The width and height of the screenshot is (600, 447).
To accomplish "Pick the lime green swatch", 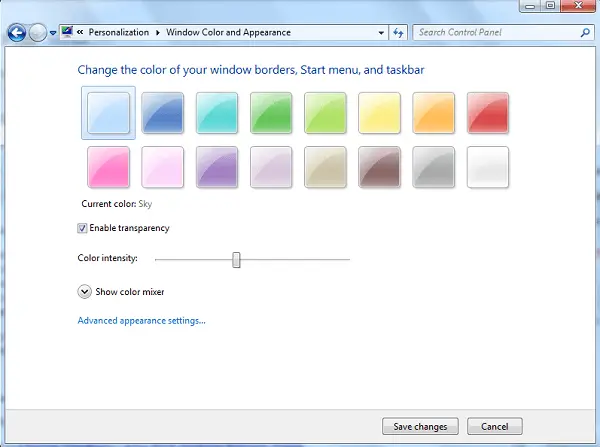I will (x=325, y=113).
